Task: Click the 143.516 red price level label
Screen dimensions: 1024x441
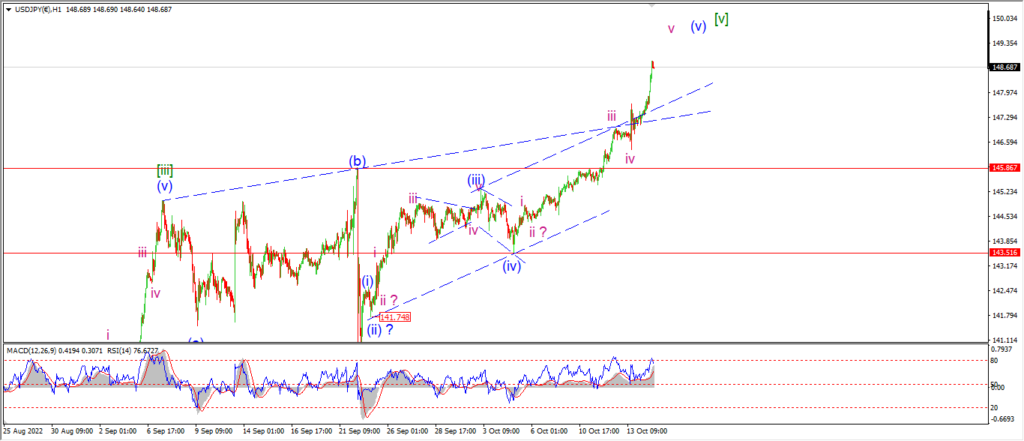Action: click(x=1004, y=252)
